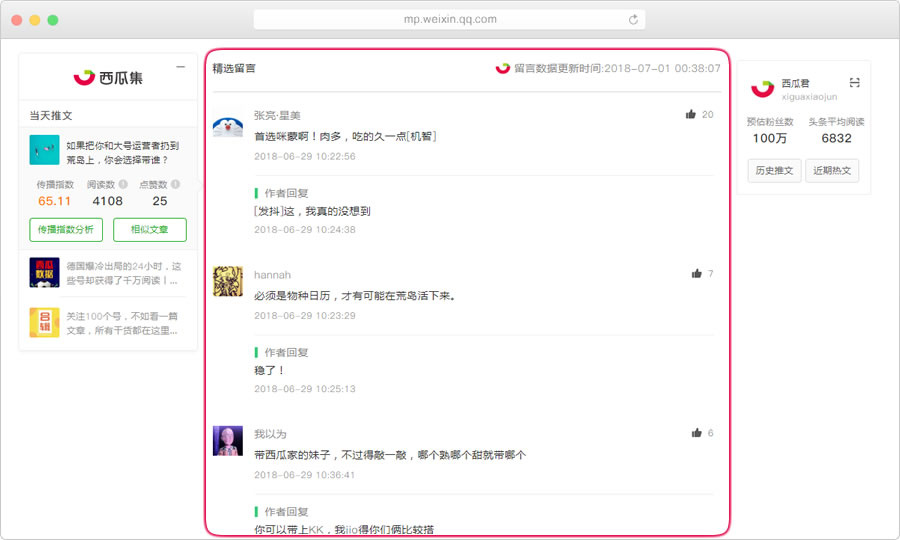Click 我以为 user avatar

point(228,441)
